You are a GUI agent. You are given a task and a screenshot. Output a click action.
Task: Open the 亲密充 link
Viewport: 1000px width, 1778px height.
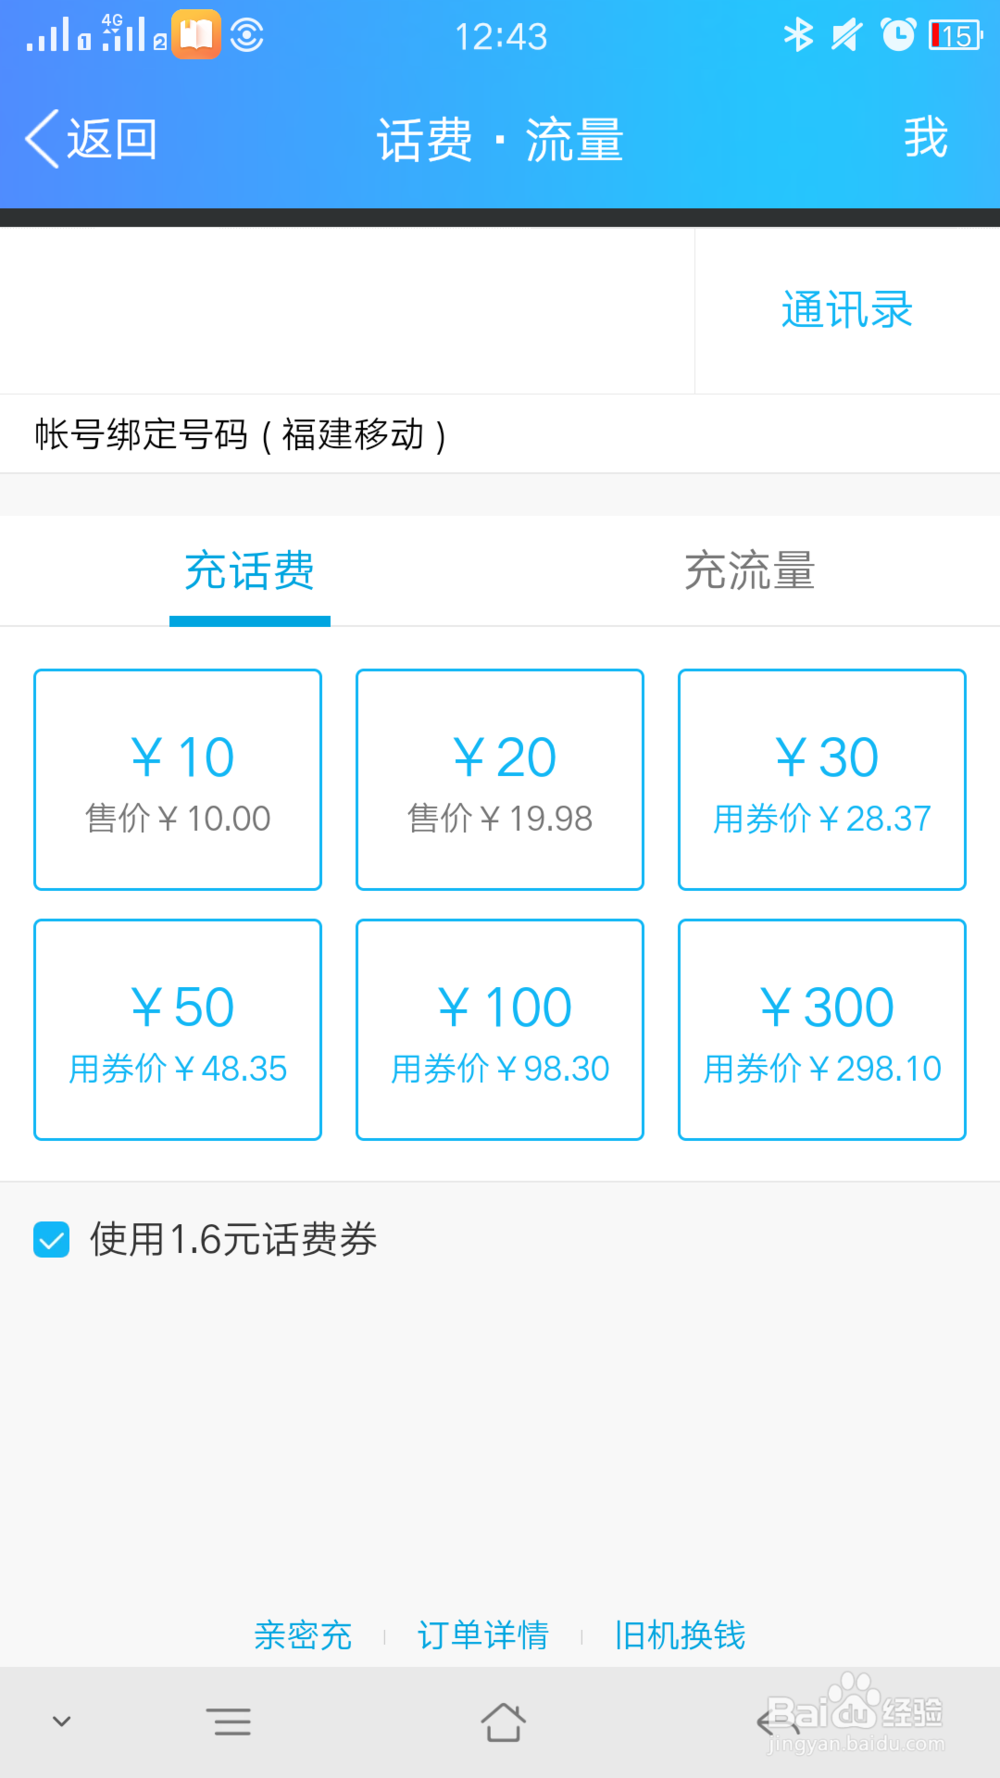coord(303,1635)
